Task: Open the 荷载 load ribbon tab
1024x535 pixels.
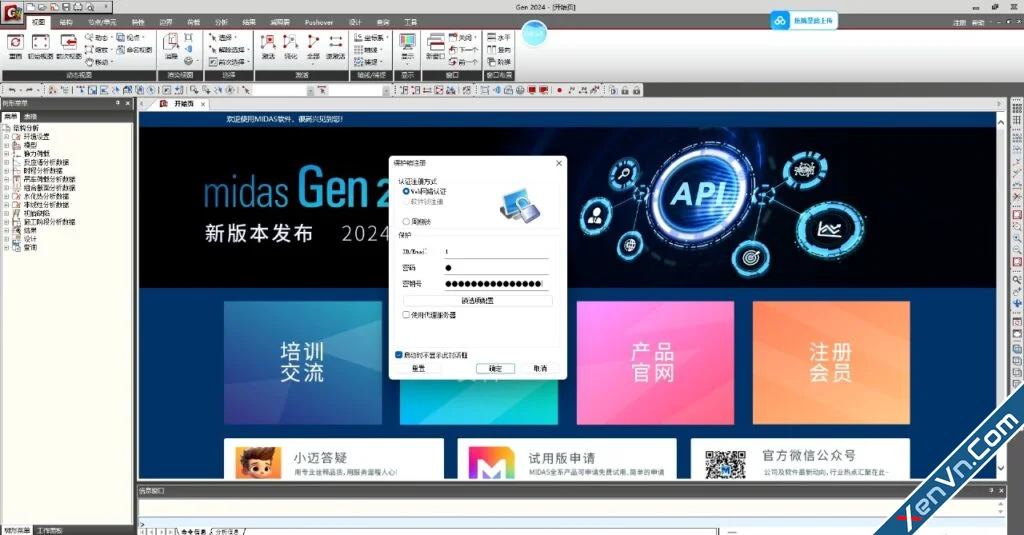Action: pyautogui.click(x=193, y=22)
